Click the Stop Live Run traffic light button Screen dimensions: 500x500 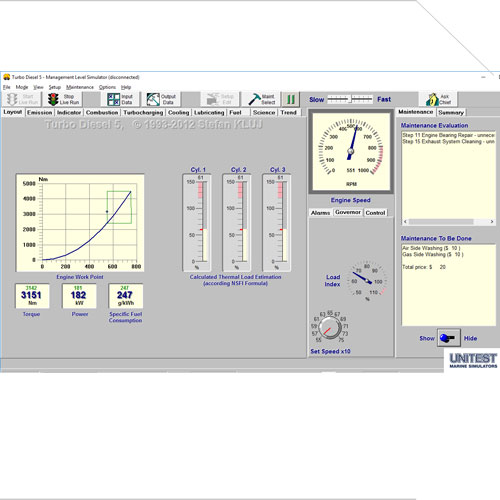63,99
